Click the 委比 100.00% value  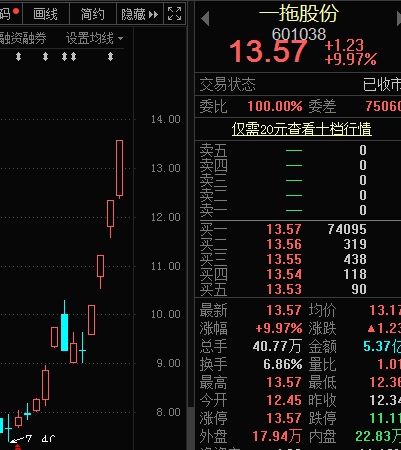pos(275,106)
